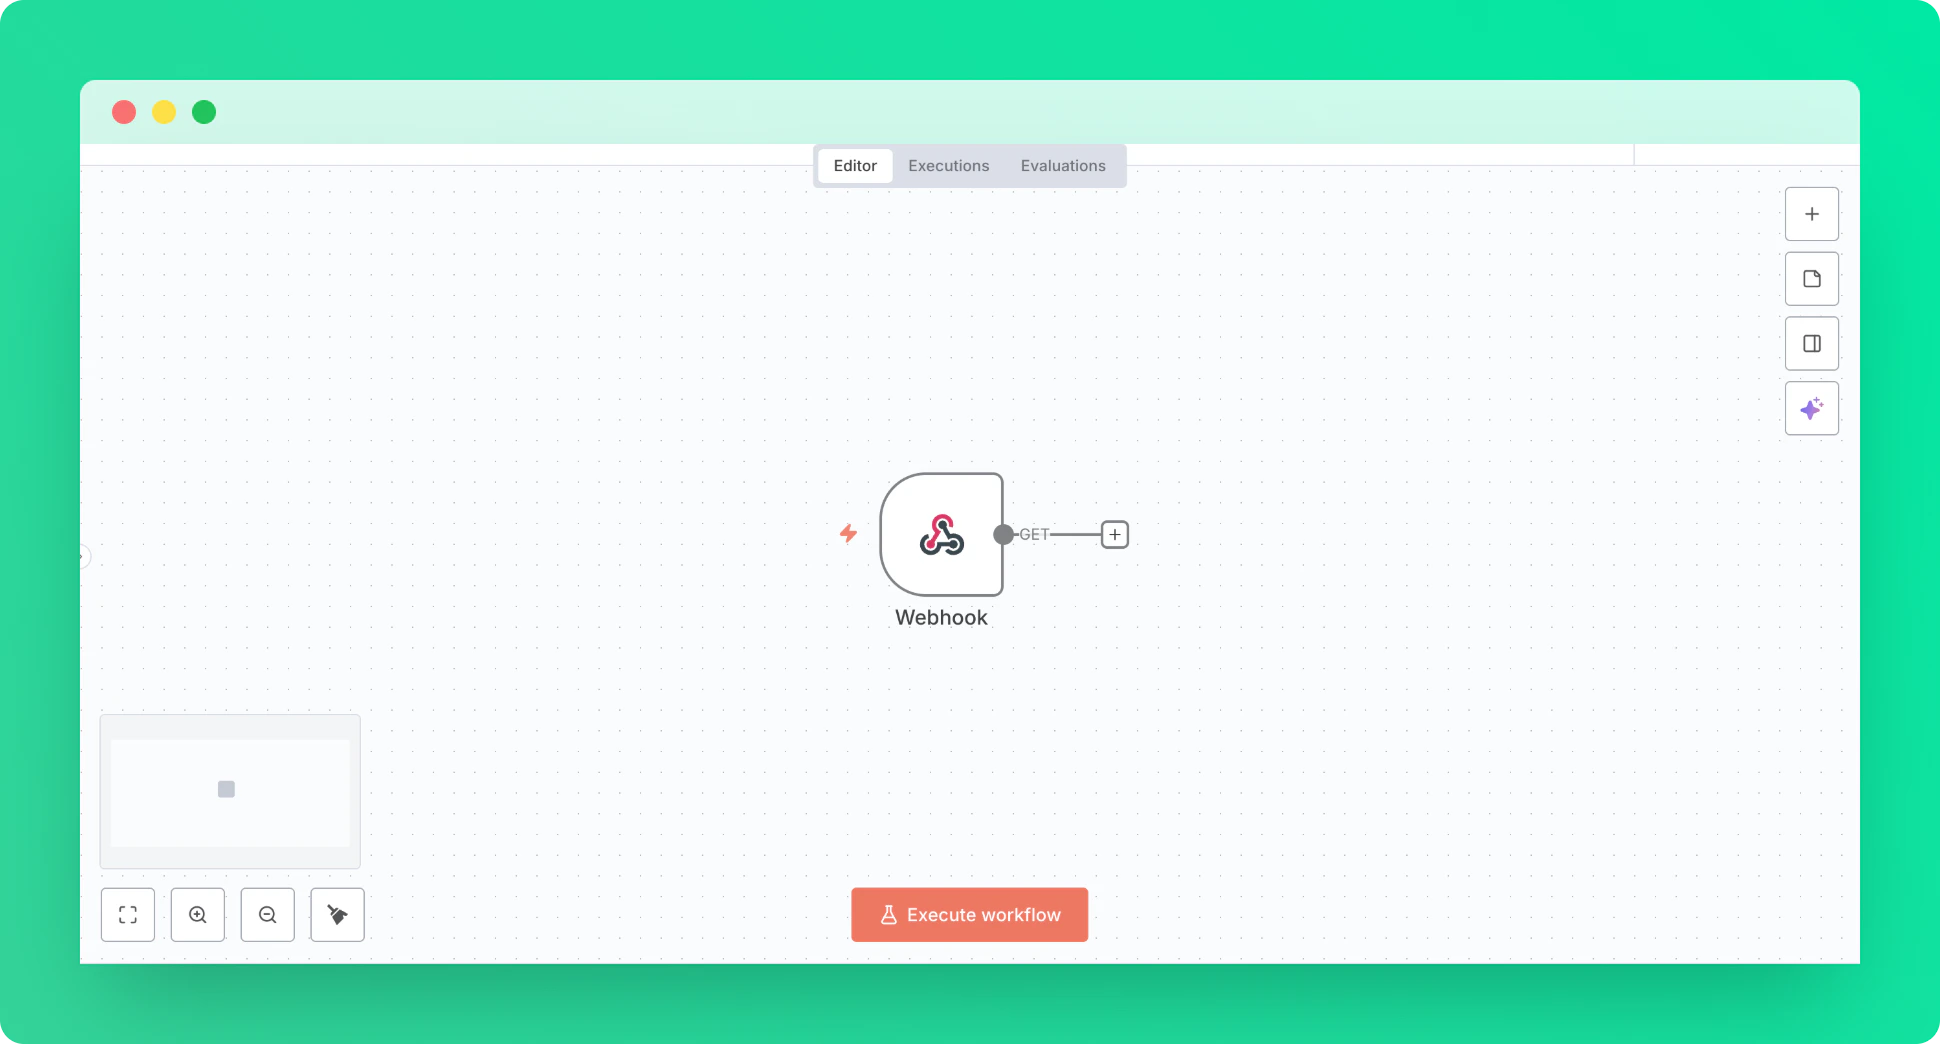Viewport: 1940px width, 1044px height.
Task: Open the side panel icon button
Action: (x=1811, y=344)
